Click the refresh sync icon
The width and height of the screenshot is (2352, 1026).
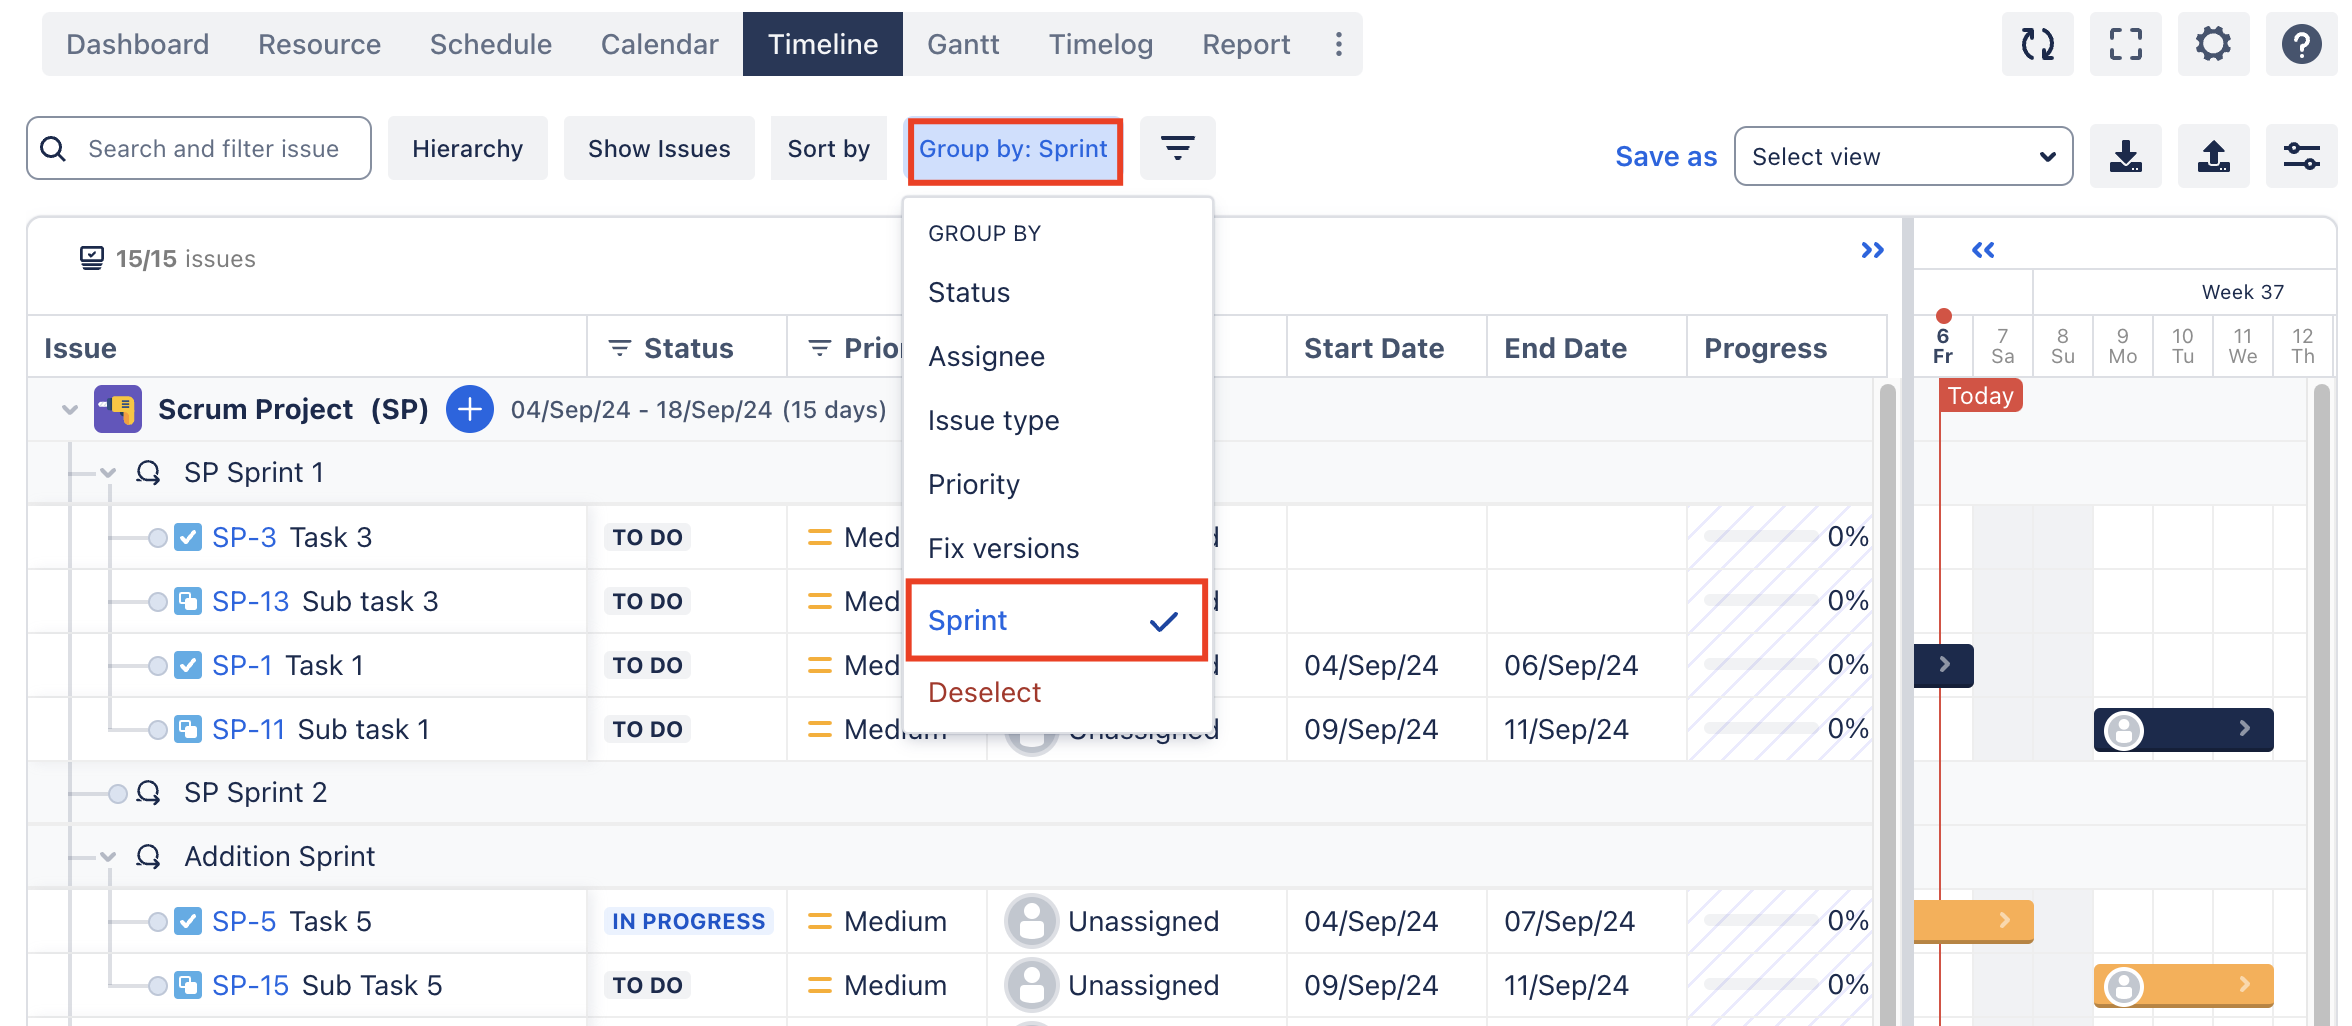(2037, 44)
